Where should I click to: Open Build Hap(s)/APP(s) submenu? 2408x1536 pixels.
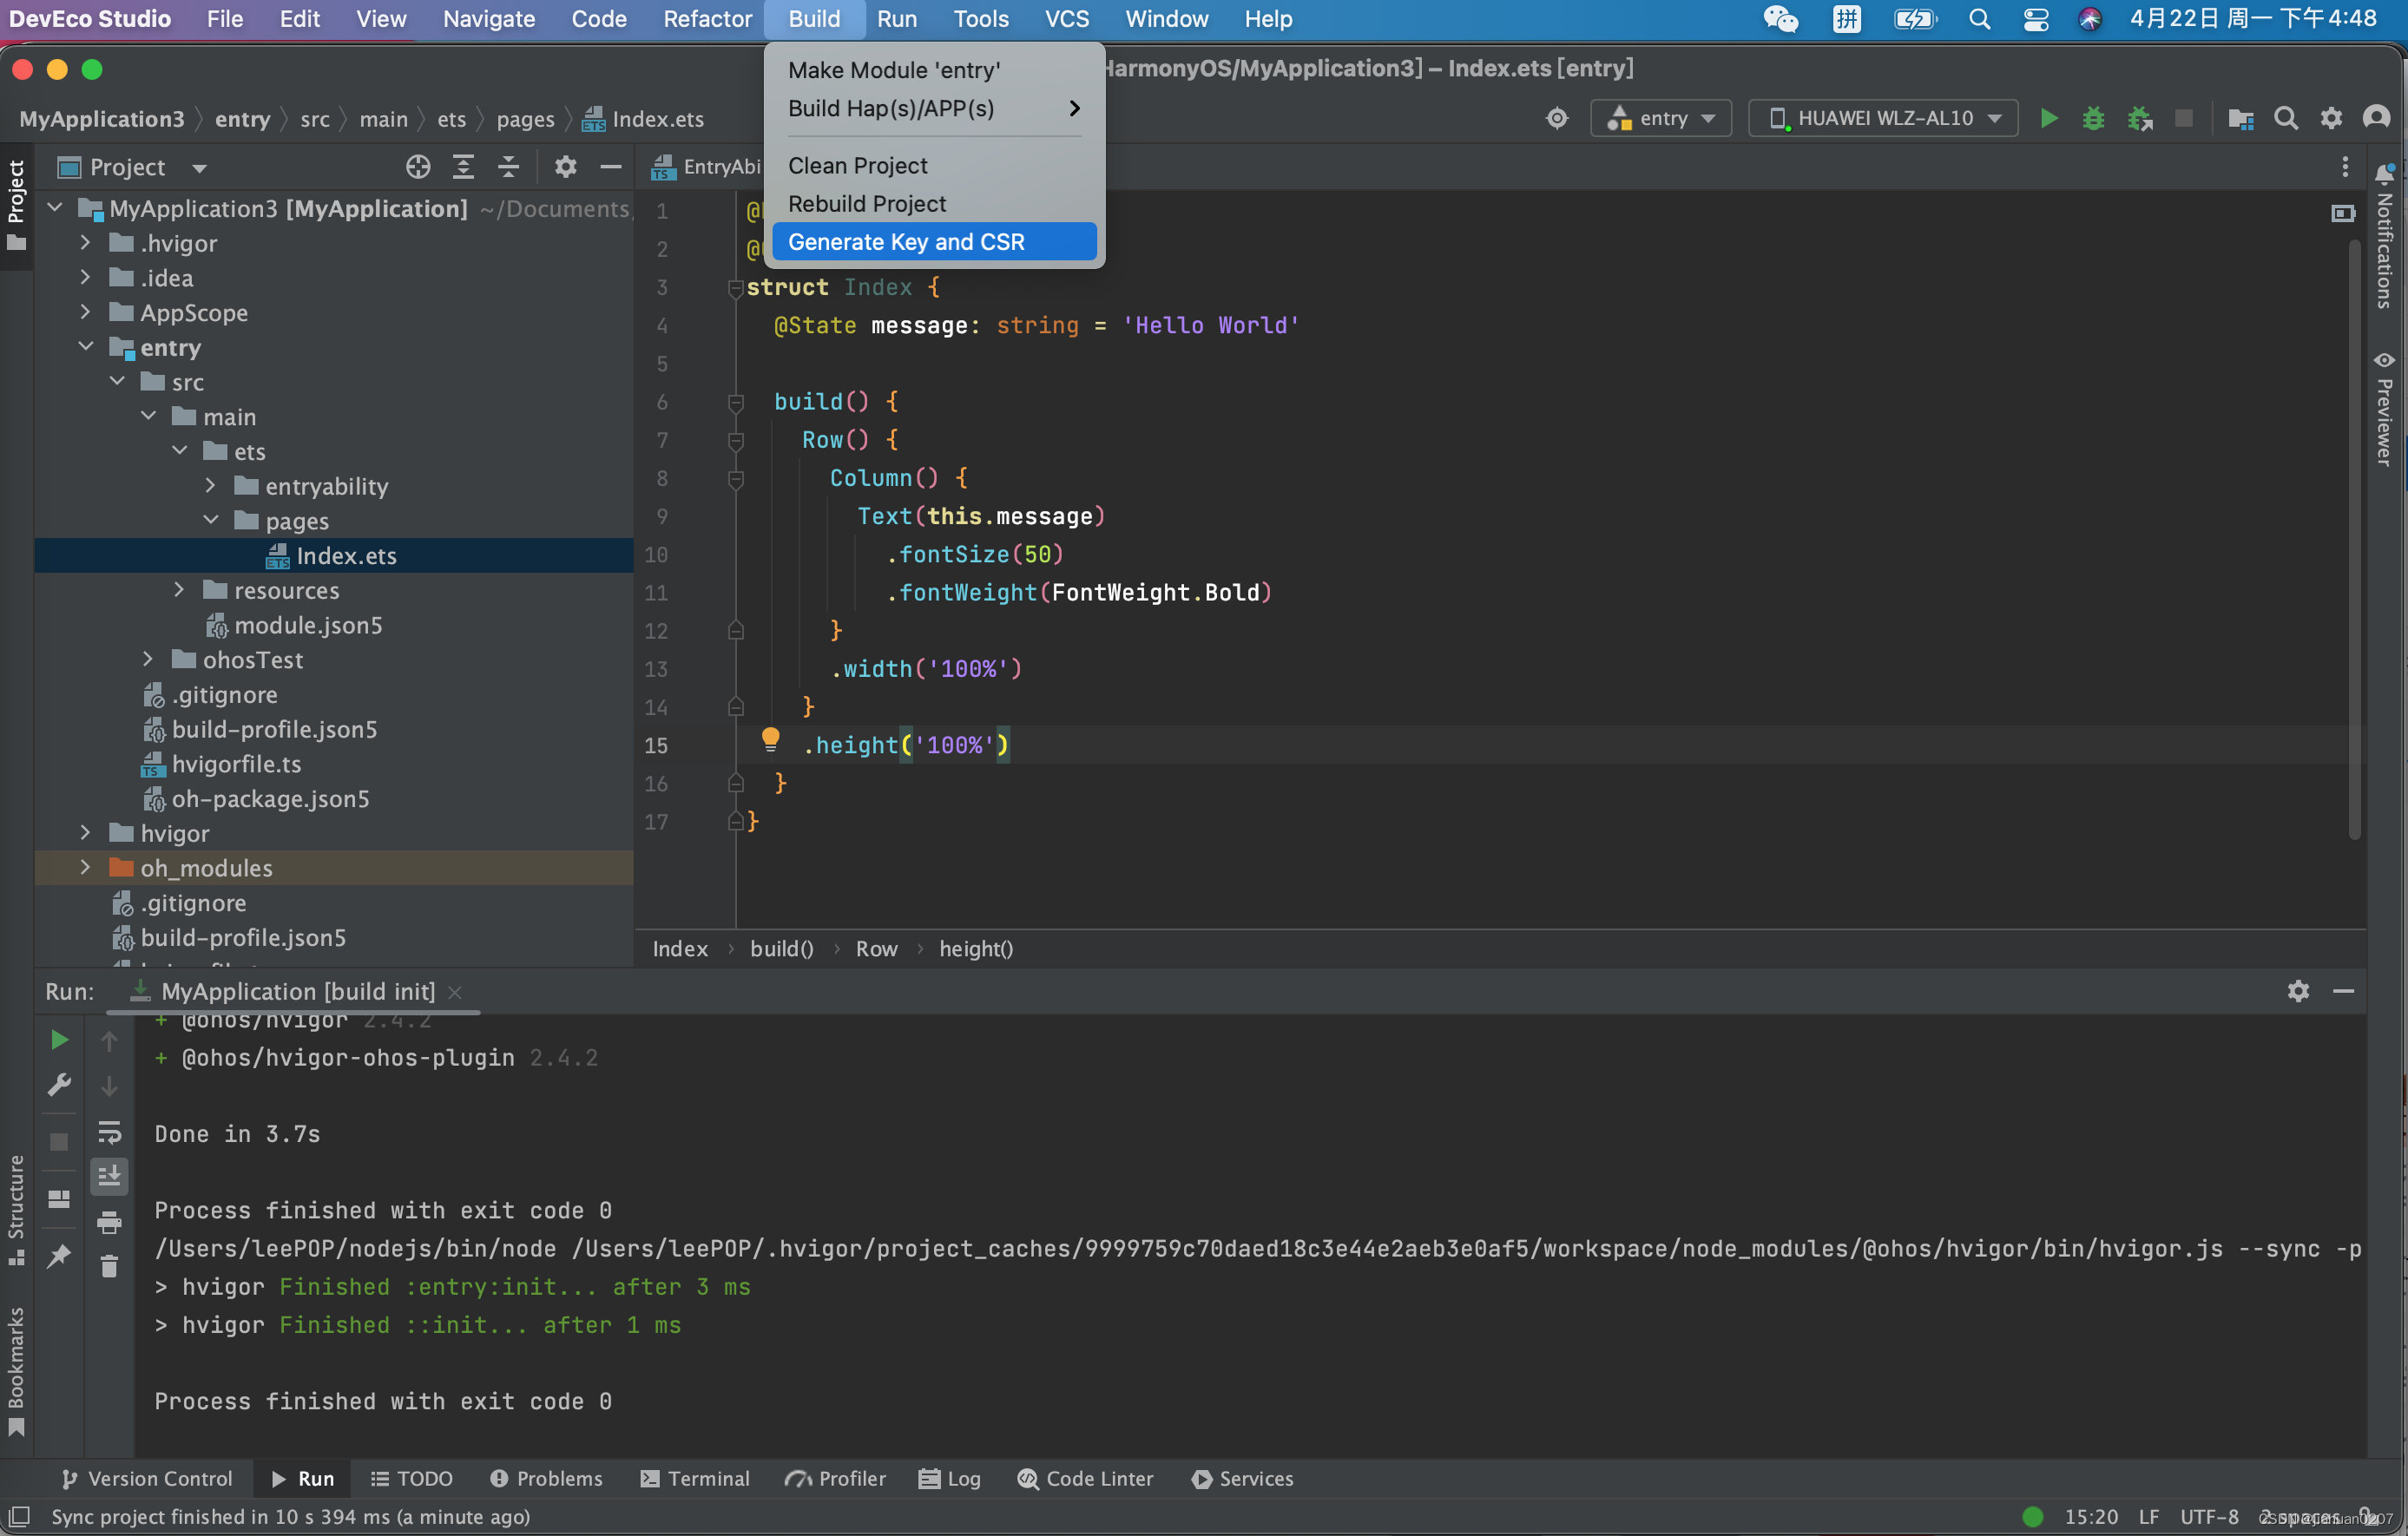point(934,108)
